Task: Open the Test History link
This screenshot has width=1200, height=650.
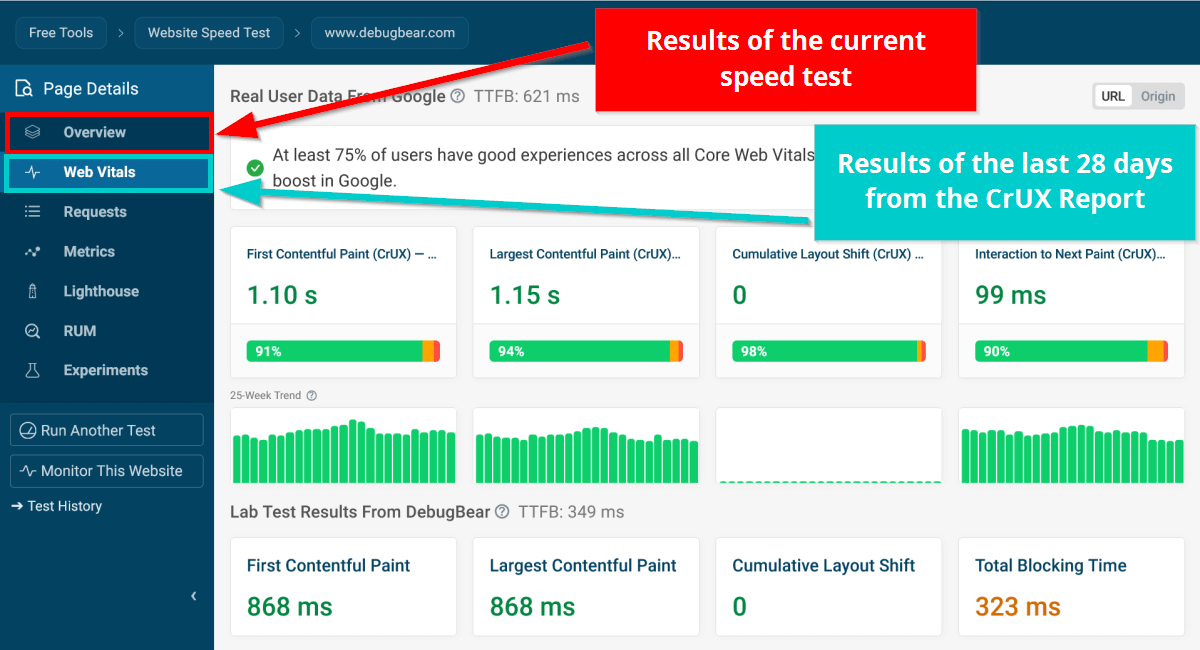Action: 57,506
